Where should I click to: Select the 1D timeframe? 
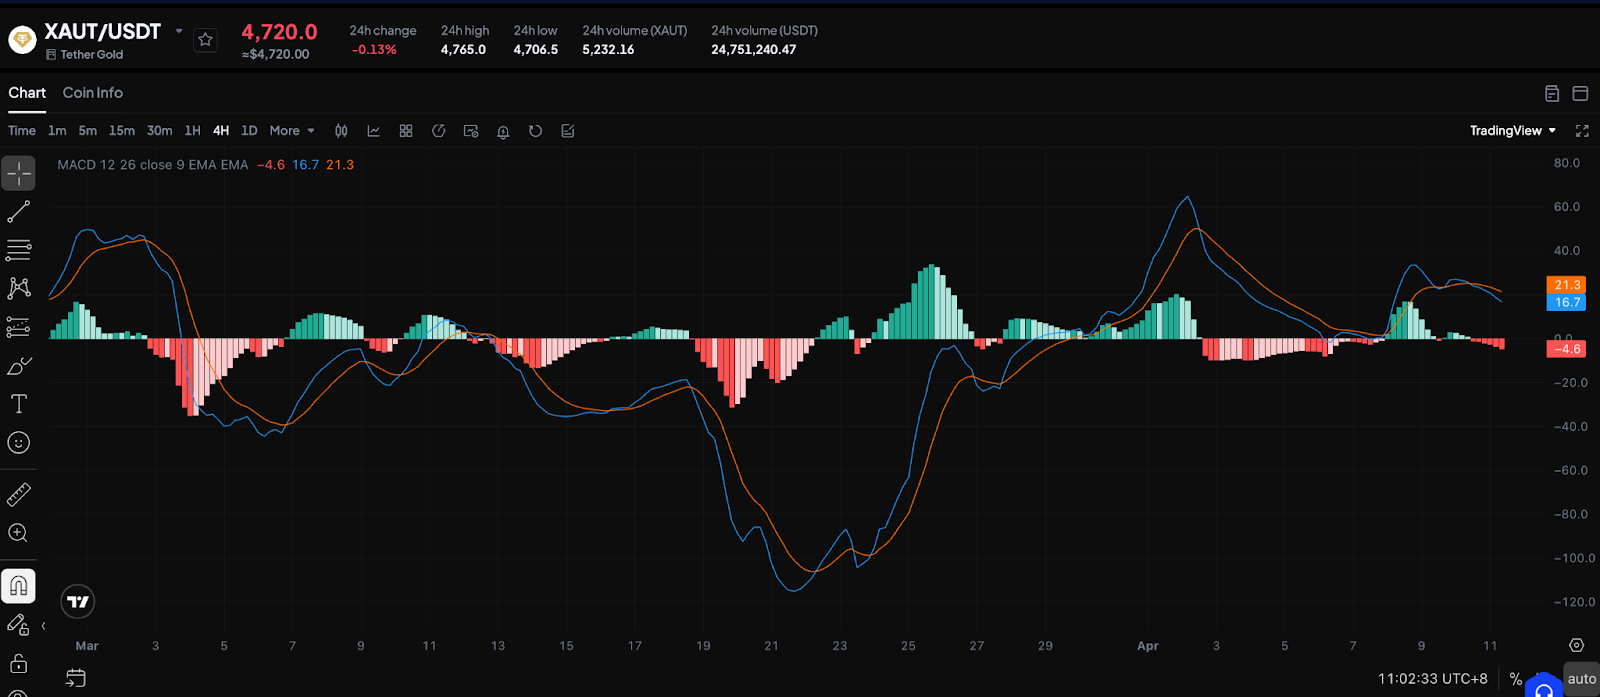[x=249, y=131]
